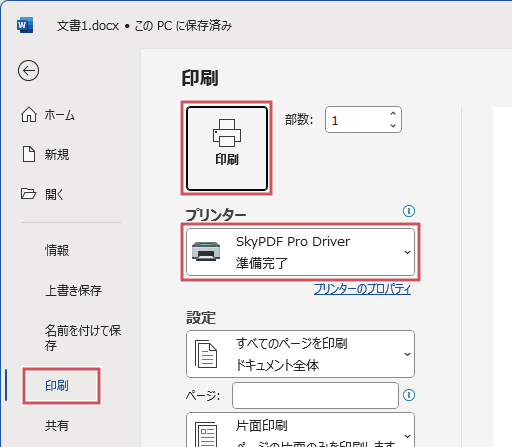512x447 pixels.
Task: Open the 共有 section
Action: (57, 426)
